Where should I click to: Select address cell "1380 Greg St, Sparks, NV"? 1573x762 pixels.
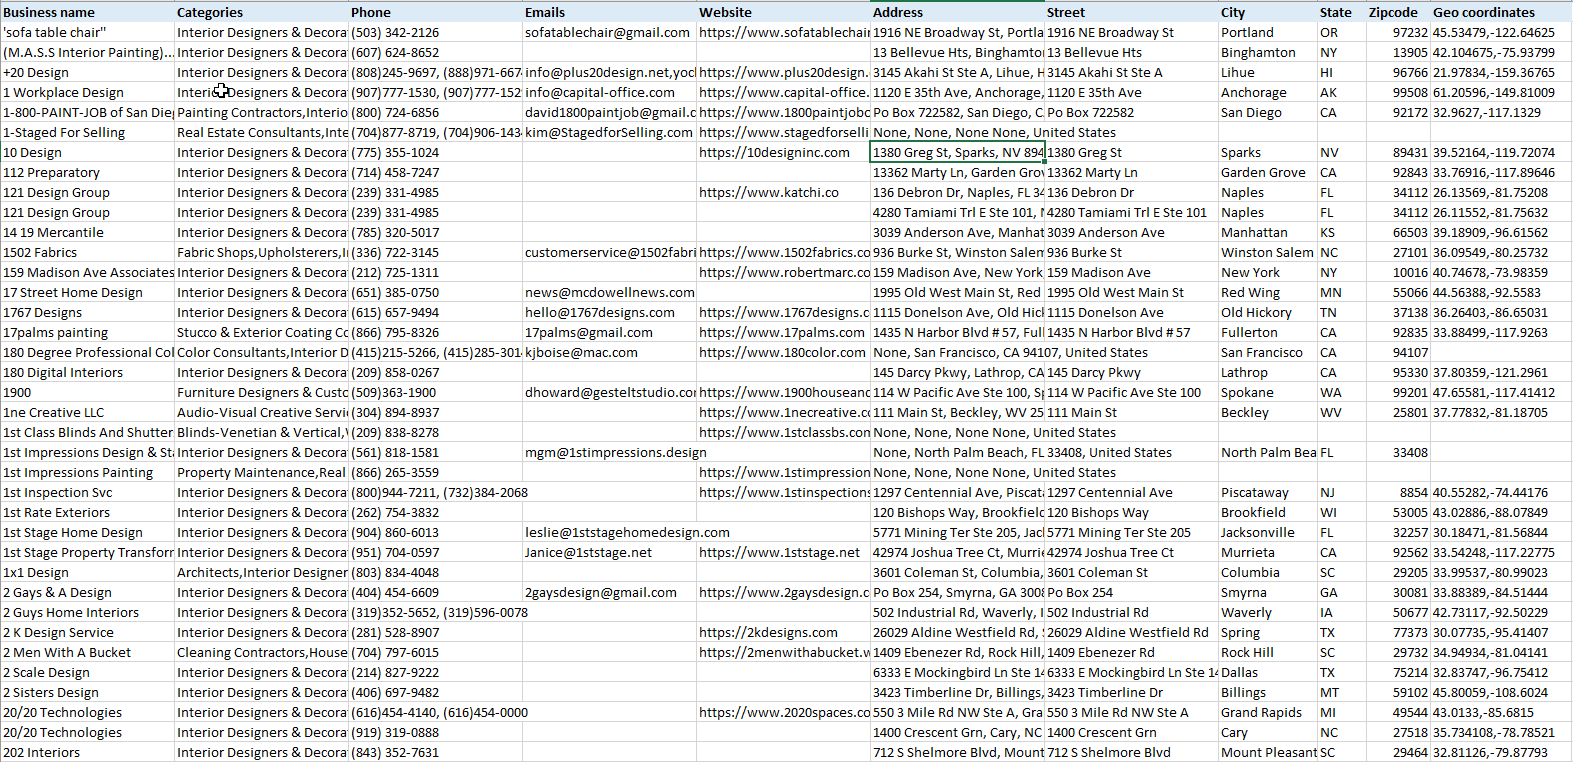[x=957, y=152]
